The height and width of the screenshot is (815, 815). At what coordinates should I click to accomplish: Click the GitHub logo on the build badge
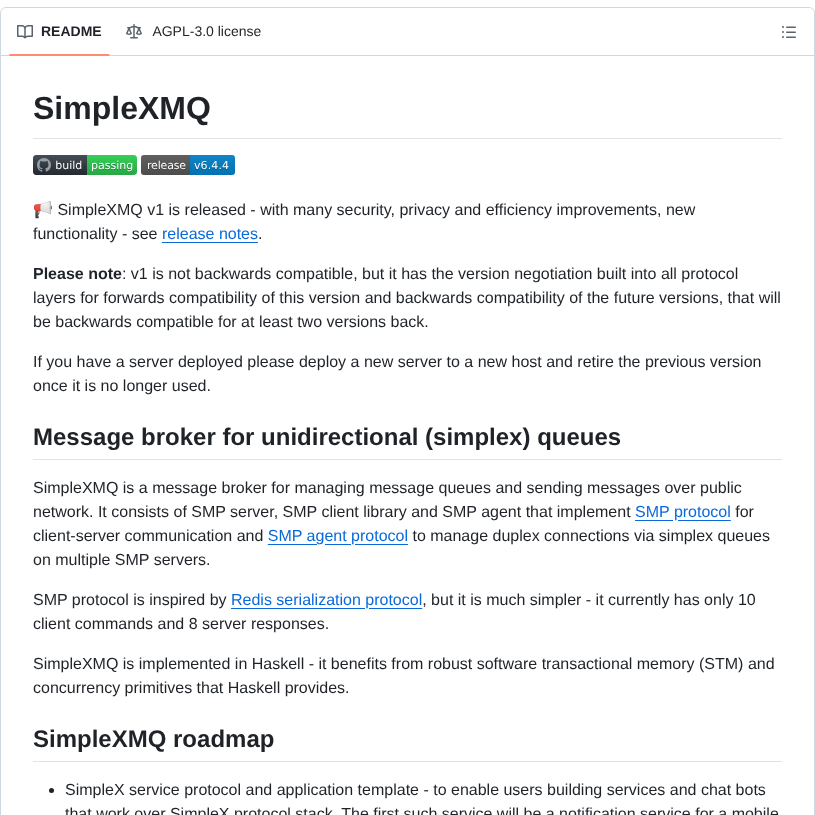click(x=43, y=165)
